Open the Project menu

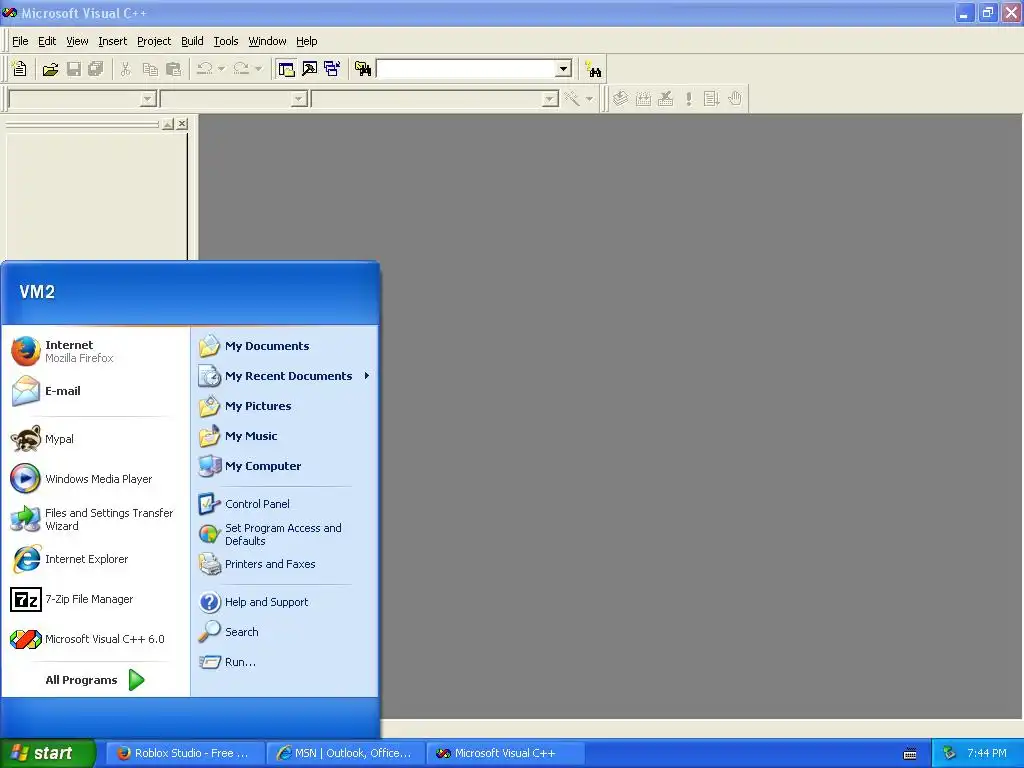click(x=154, y=41)
